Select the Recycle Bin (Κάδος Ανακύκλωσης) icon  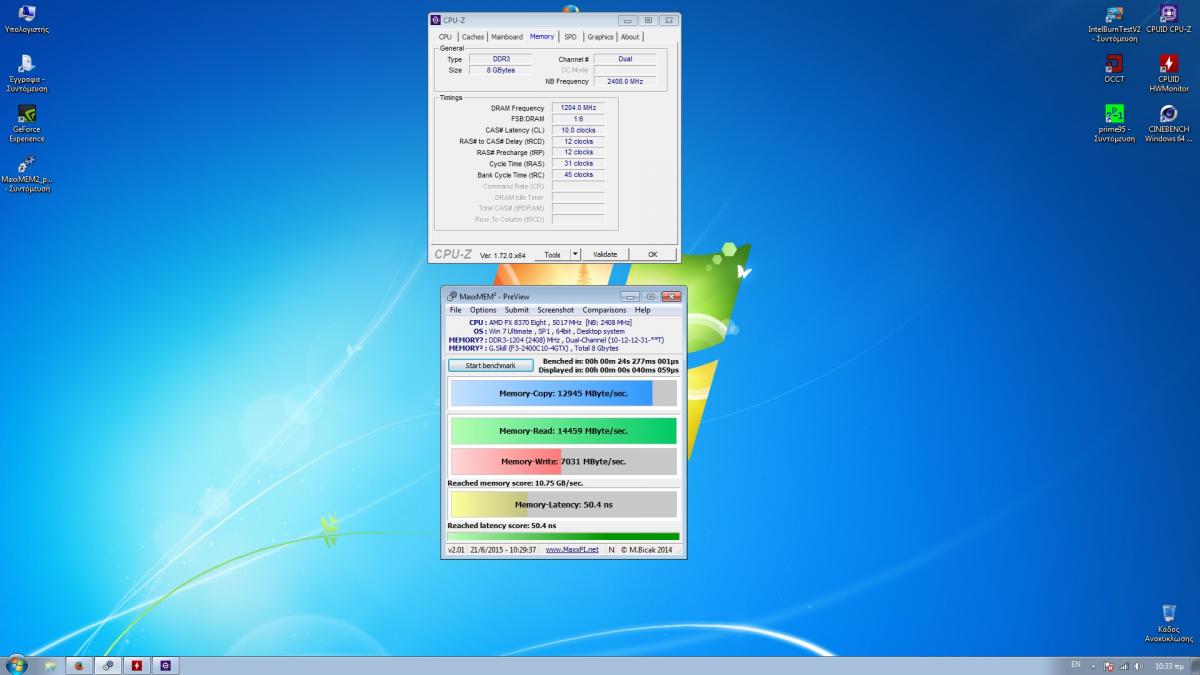(x=1168, y=624)
